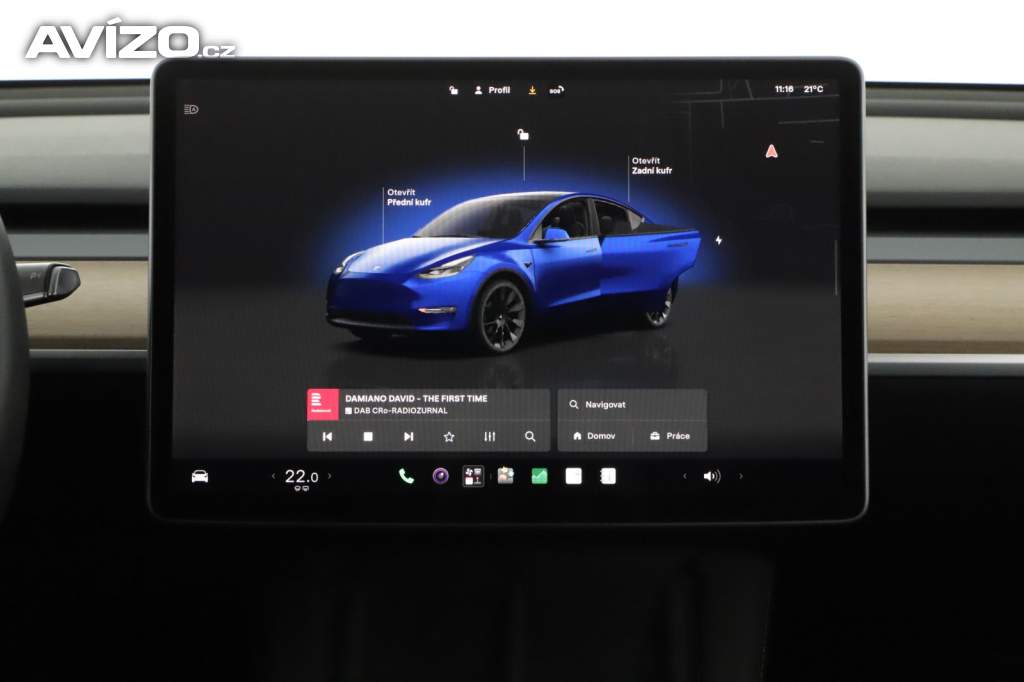Screen dimensions: 1024x682
Task: Skip to next track
Action: (408, 436)
